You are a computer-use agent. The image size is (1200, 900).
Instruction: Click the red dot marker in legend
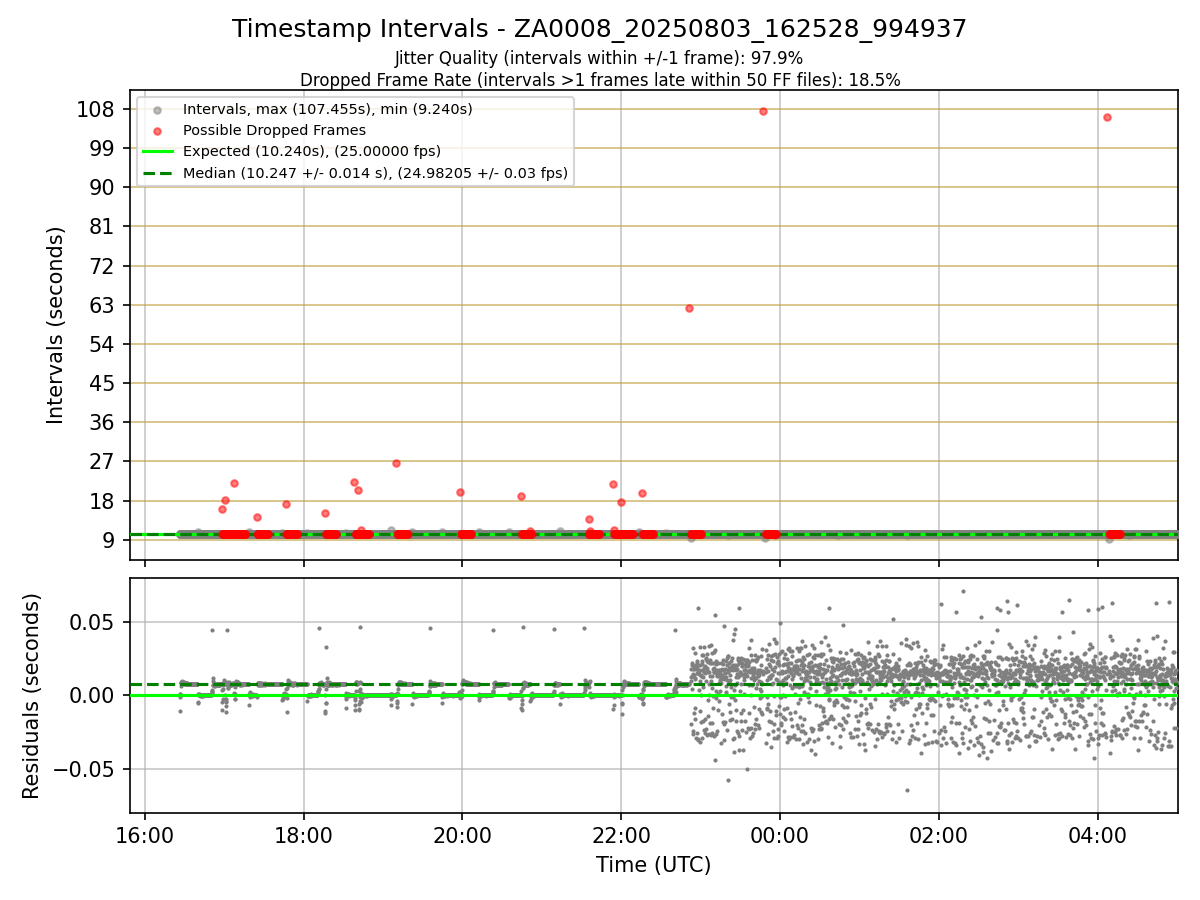coord(157,131)
